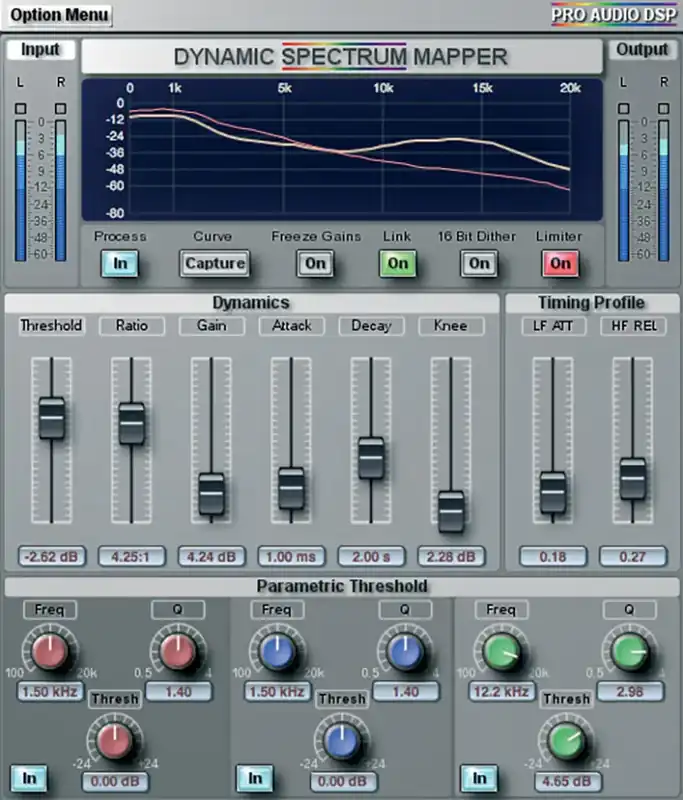Click the Ratio label
Viewport: 683px width, 800px height.
(x=132, y=326)
